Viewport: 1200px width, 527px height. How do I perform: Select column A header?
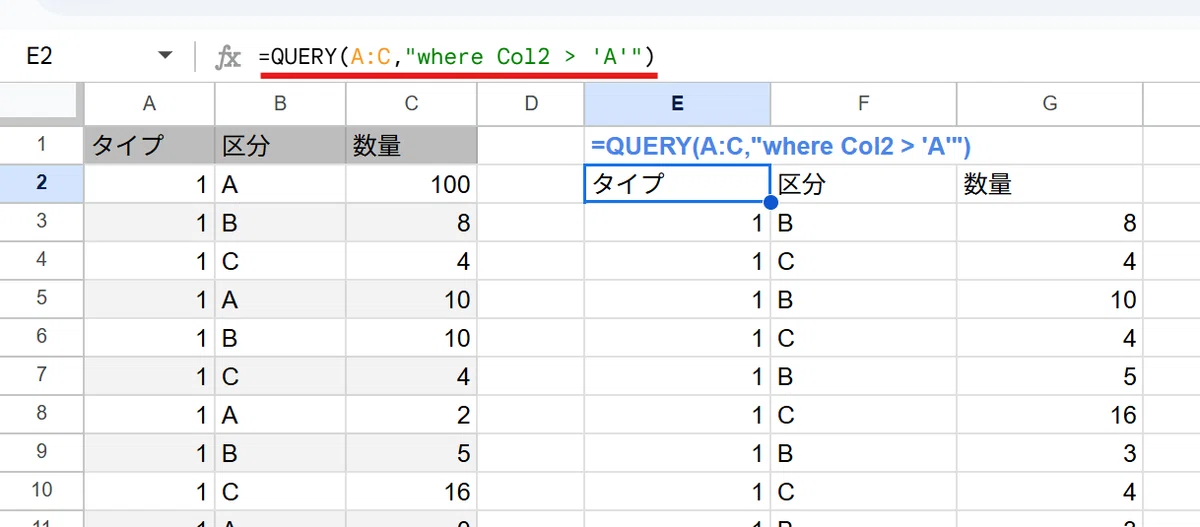pos(149,103)
